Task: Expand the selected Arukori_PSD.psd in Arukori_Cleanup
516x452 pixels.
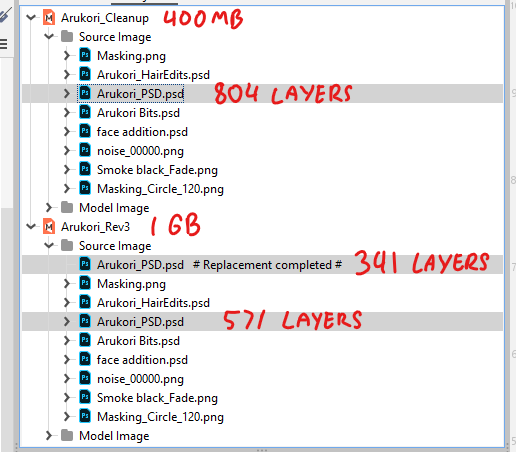Action: click(67, 93)
